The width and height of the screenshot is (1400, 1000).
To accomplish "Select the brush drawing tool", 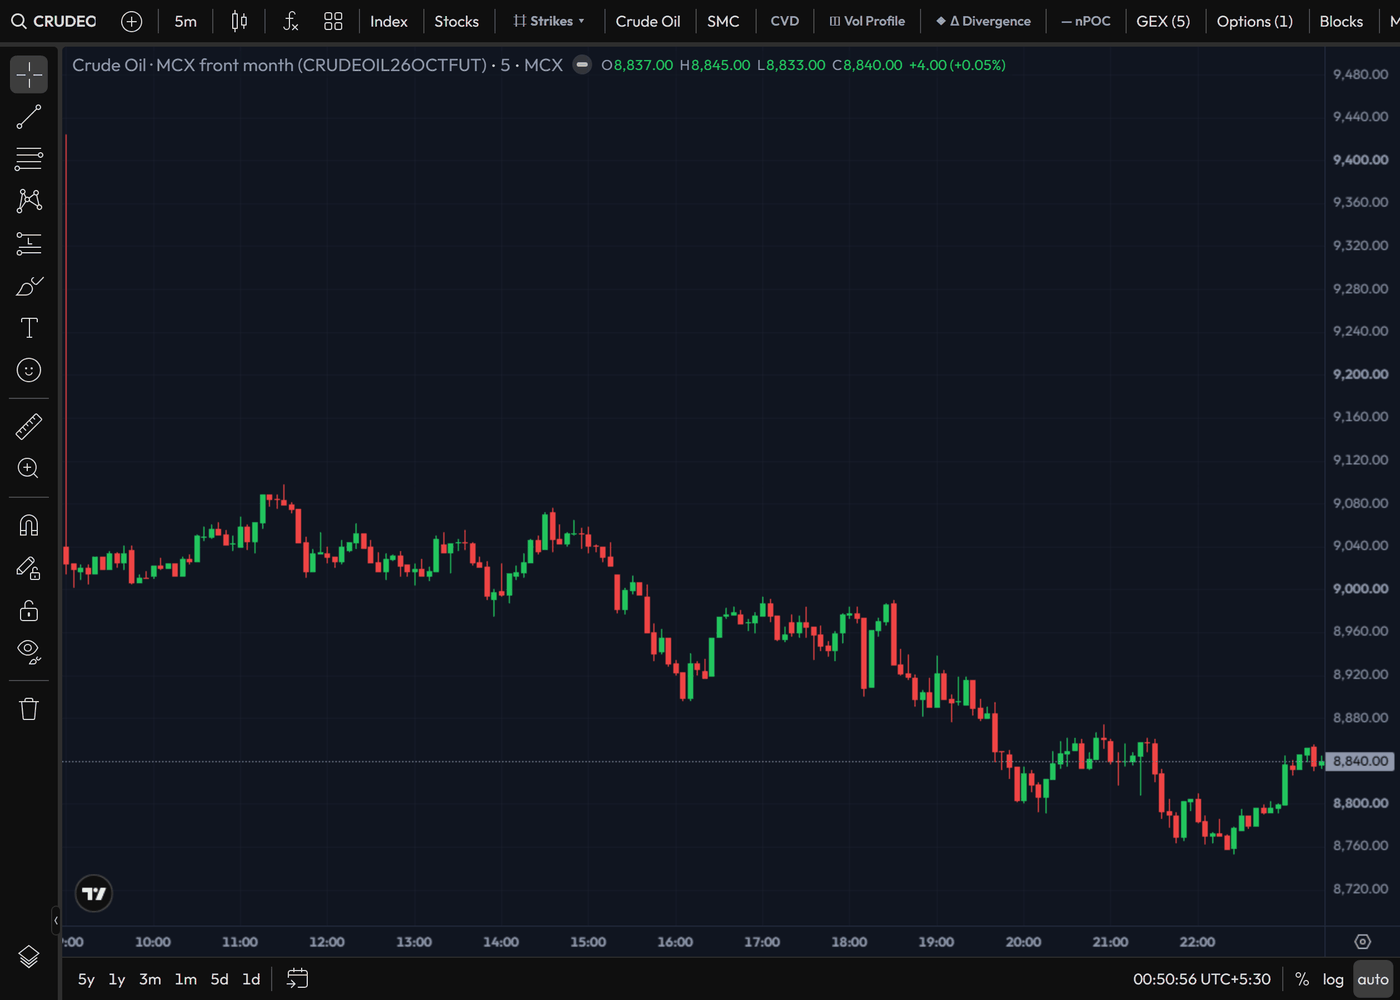I will point(29,286).
